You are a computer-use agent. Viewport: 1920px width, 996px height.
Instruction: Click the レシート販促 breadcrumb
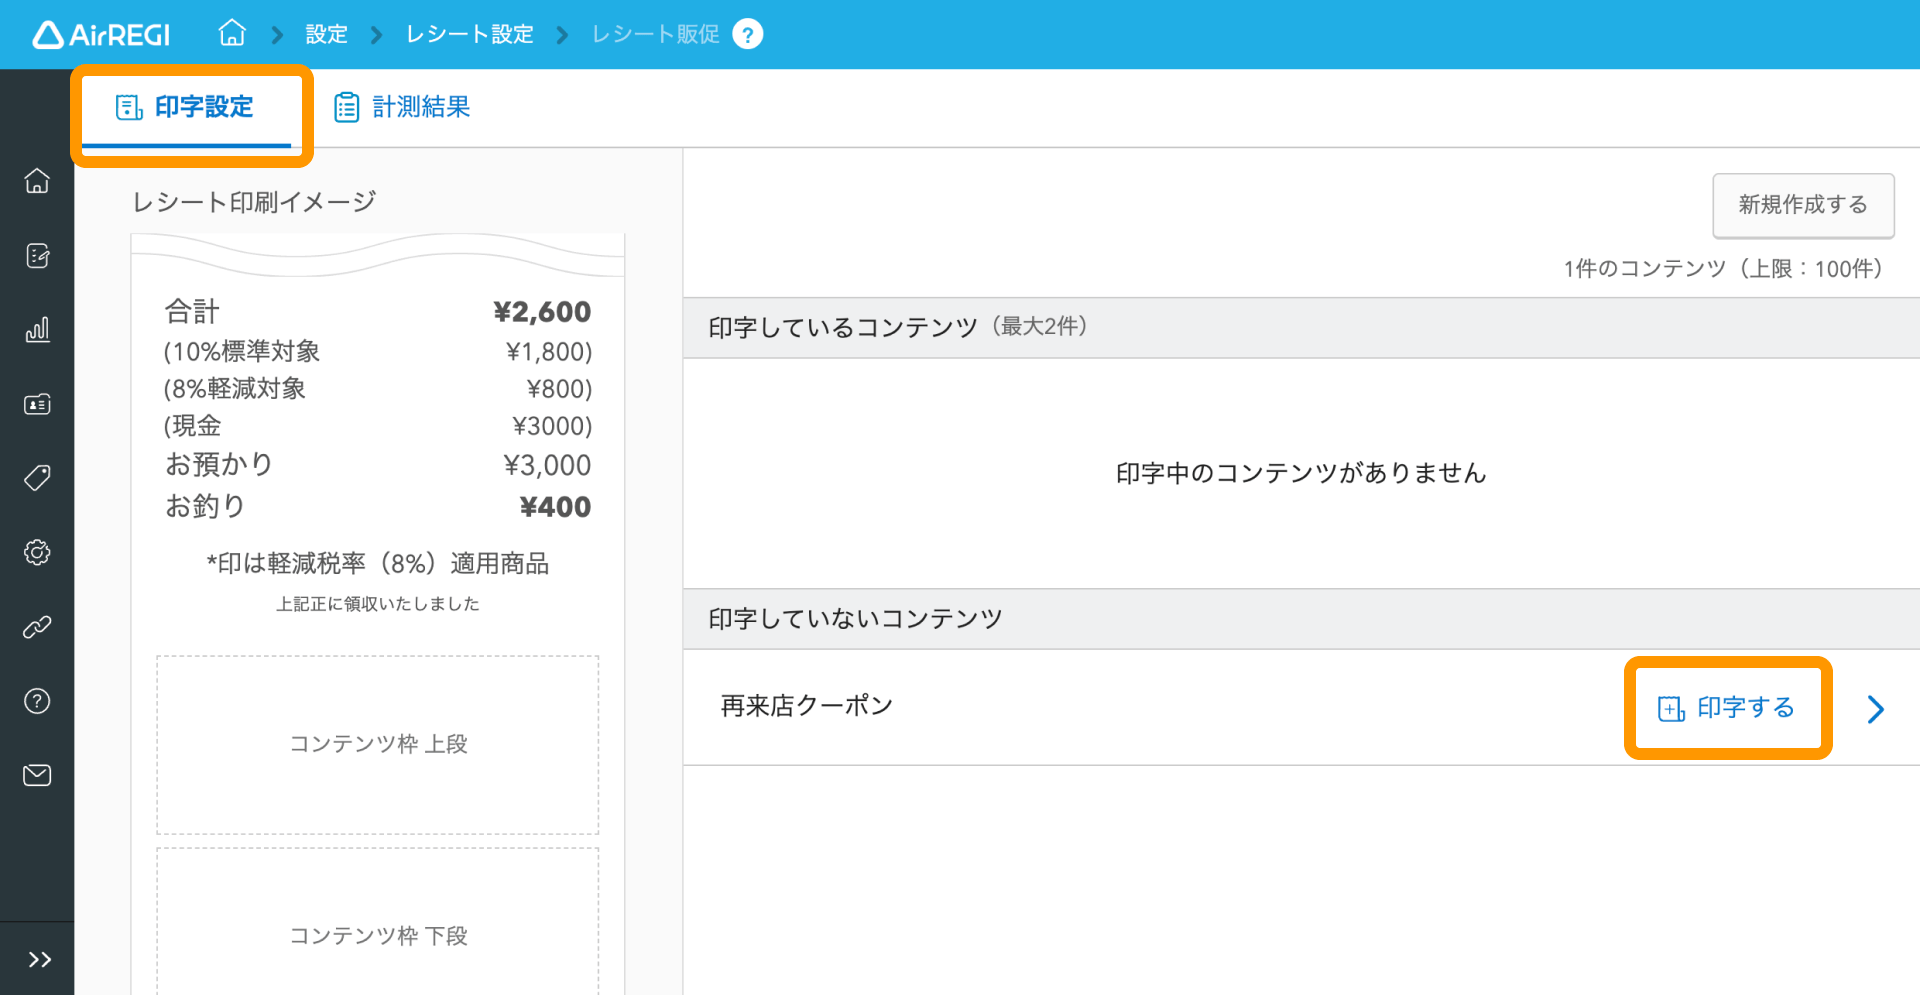(655, 34)
